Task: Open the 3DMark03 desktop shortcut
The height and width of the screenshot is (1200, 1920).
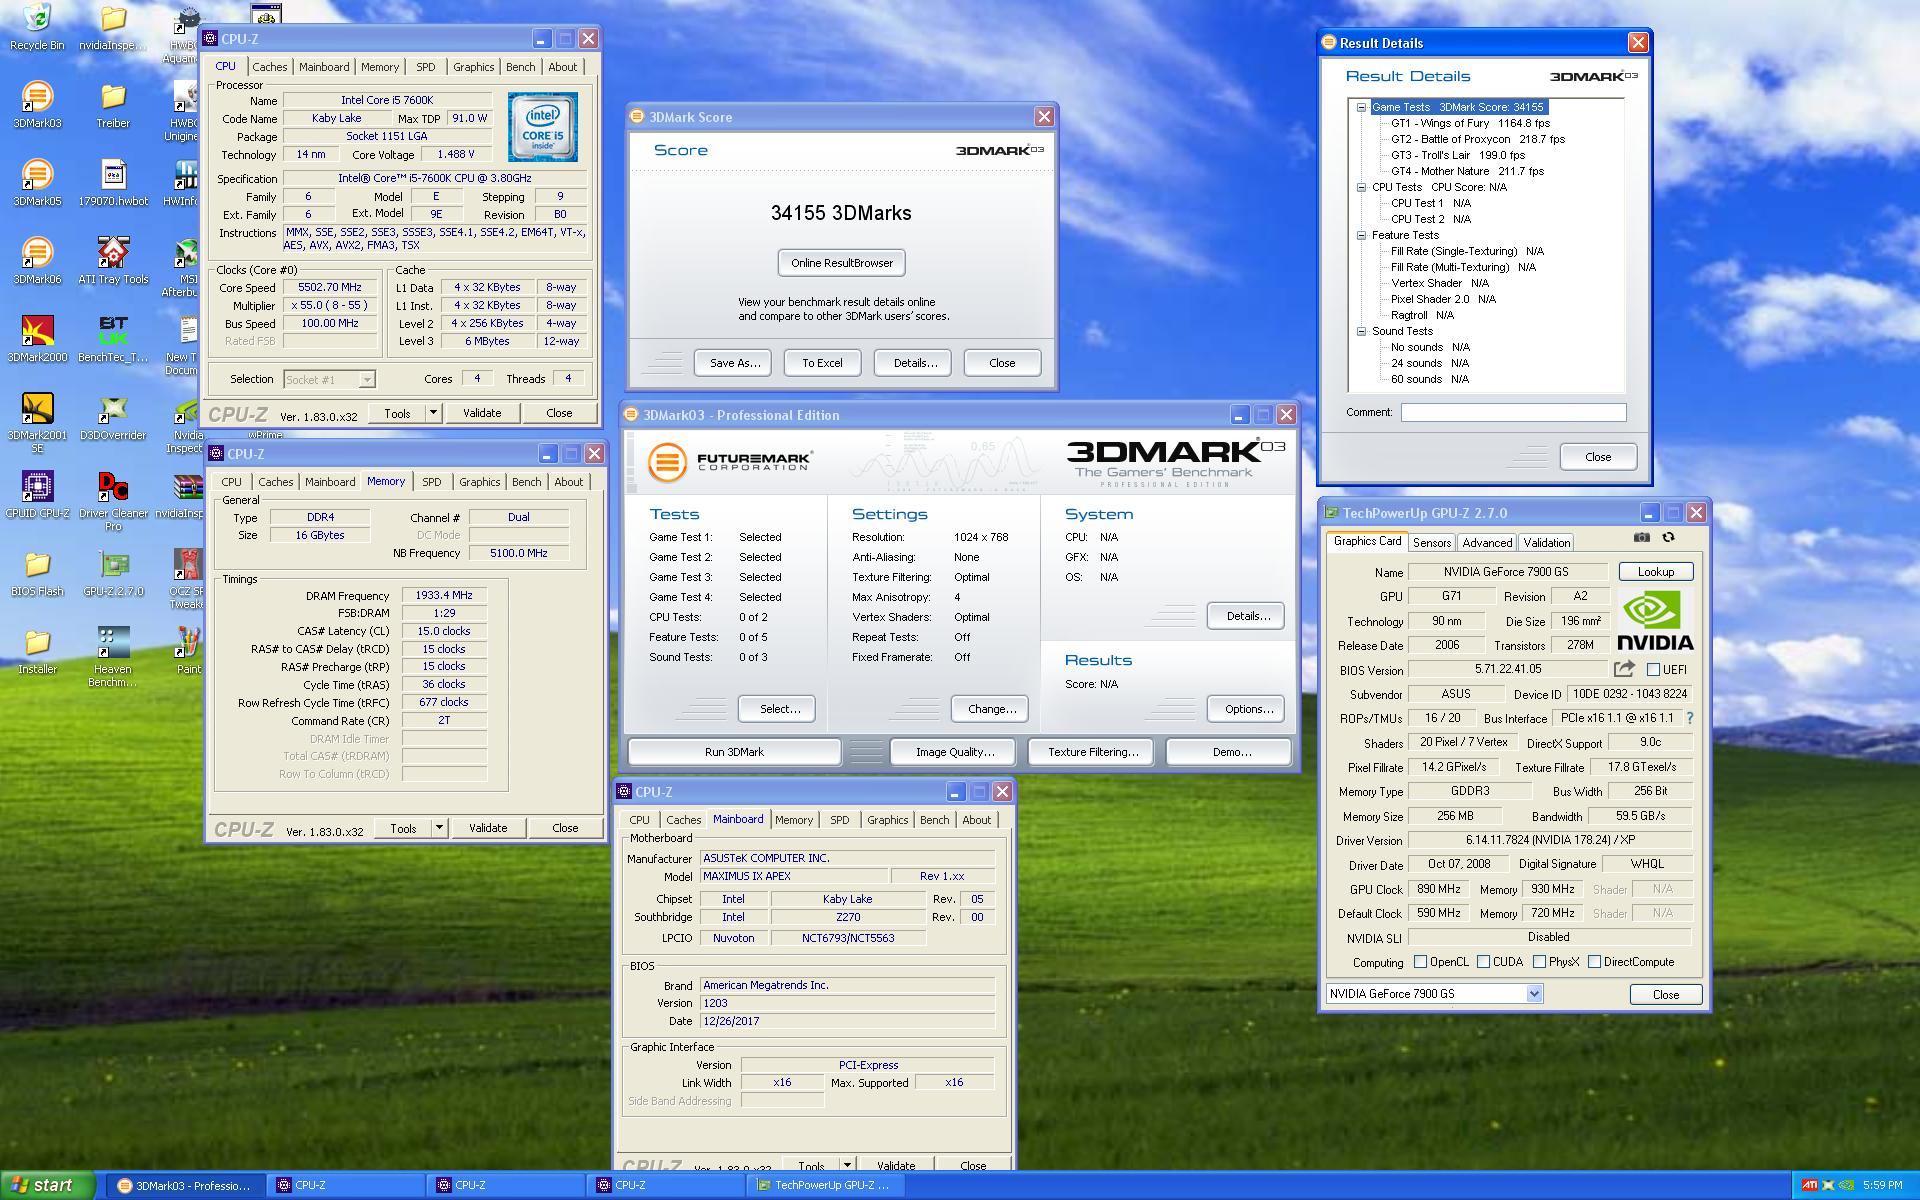Action: [x=37, y=97]
